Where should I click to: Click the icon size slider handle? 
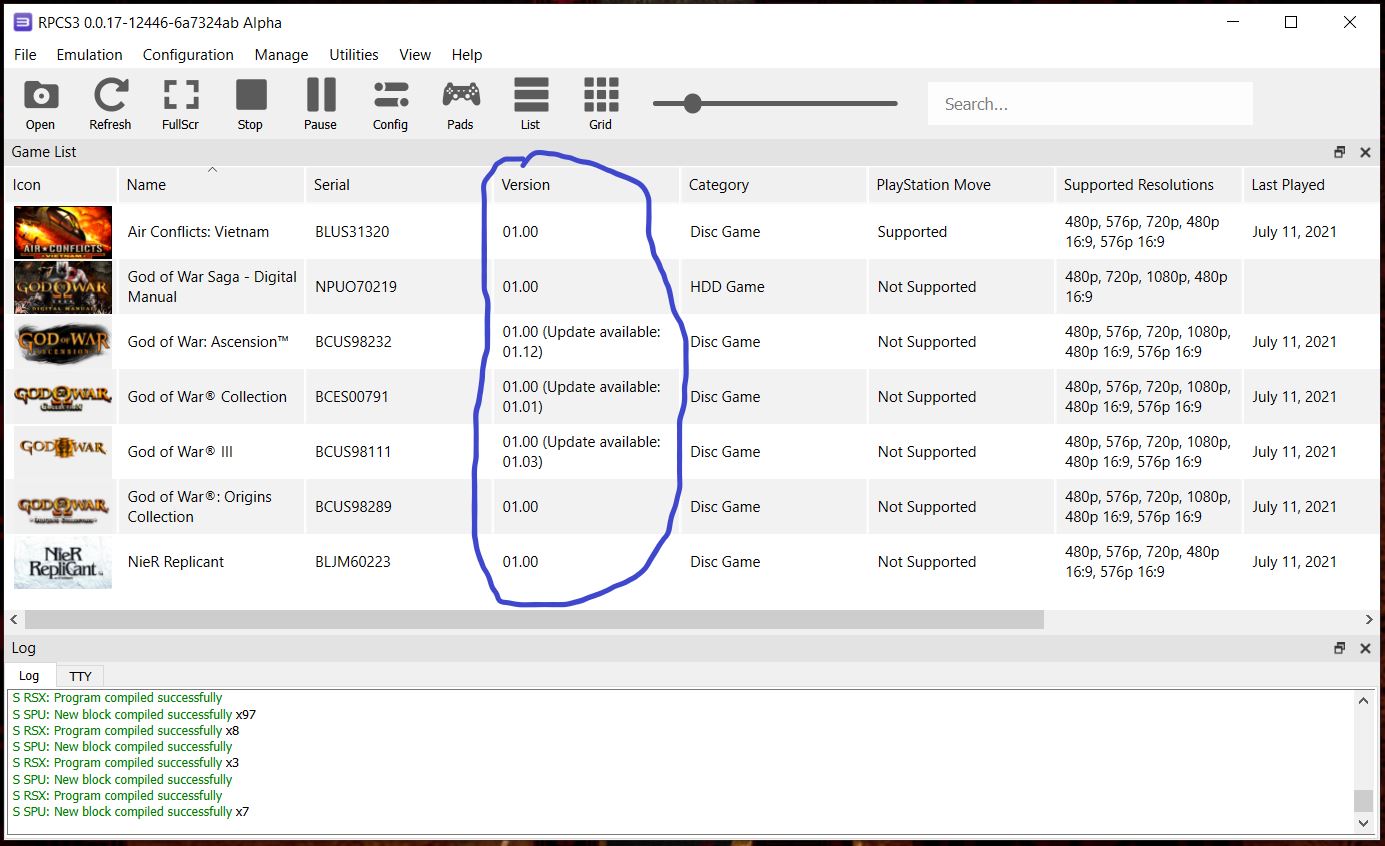pos(692,103)
